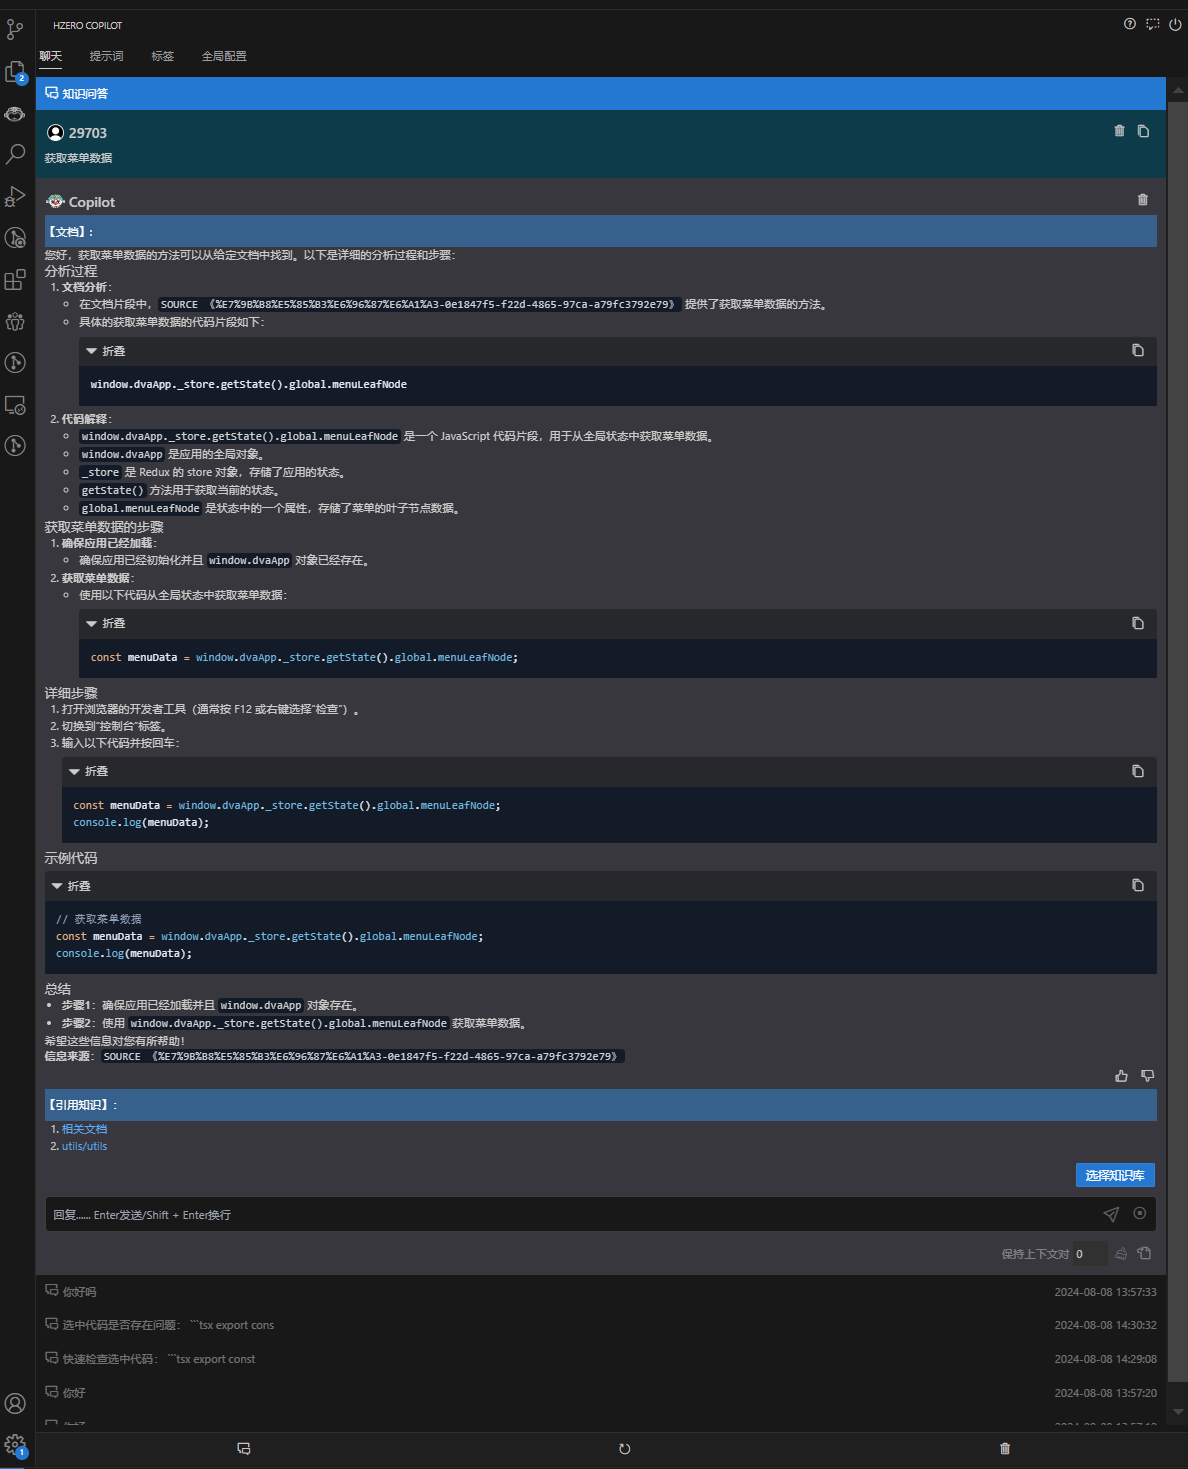The image size is (1188, 1469).
Task: Collapse the first 折叠 code block
Action: coord(106,351)
